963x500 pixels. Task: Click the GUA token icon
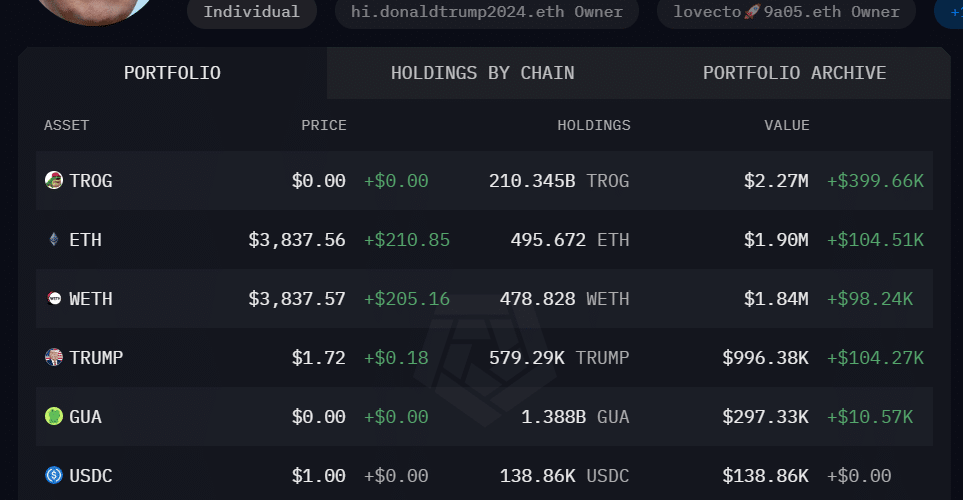[x=54, y=417]
